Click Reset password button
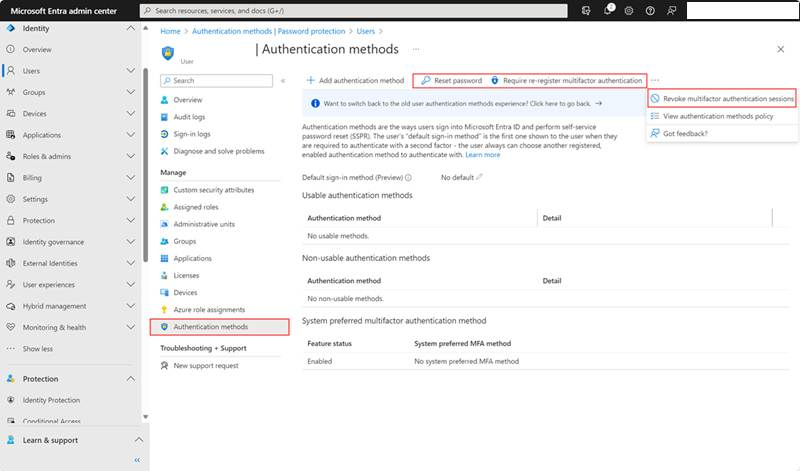This screenshot has width=800, height=471. (451, 81)
